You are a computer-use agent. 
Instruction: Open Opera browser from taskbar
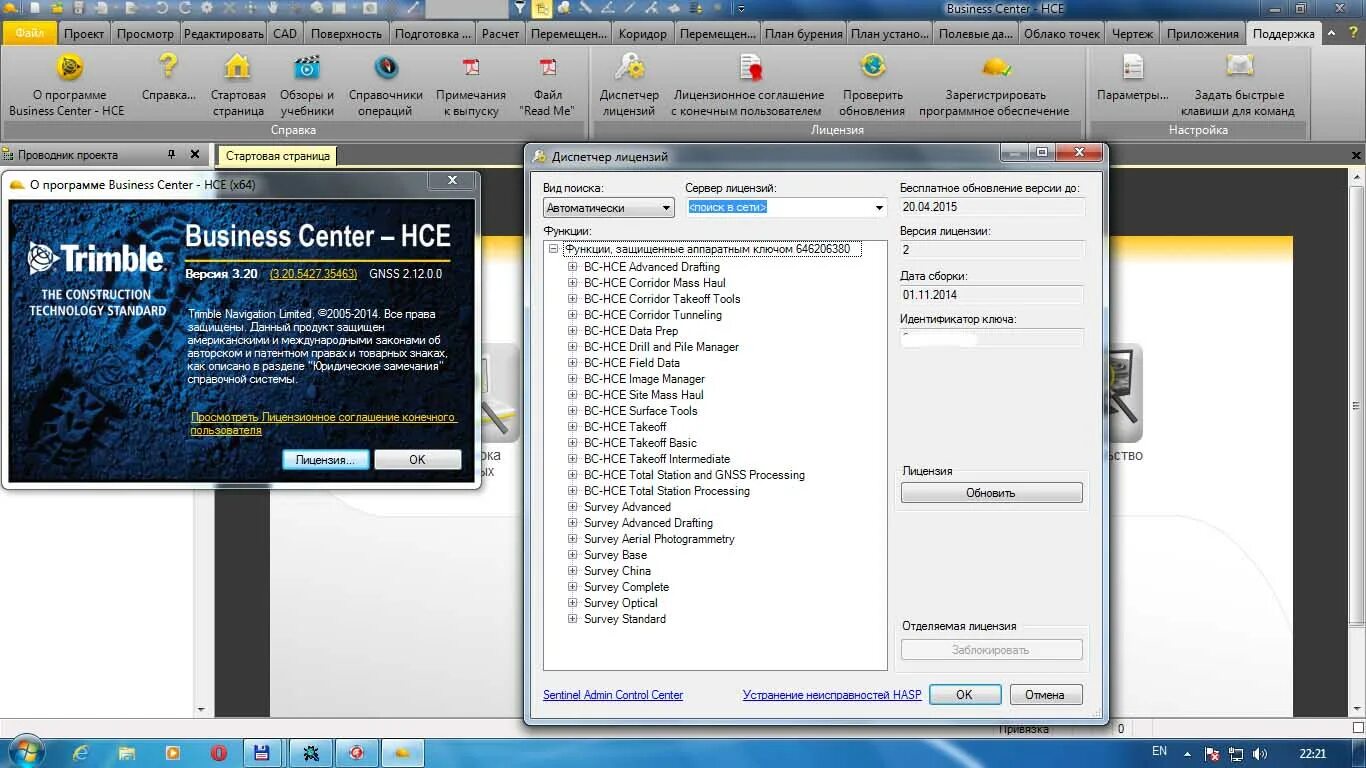click(x=218, y=753)
